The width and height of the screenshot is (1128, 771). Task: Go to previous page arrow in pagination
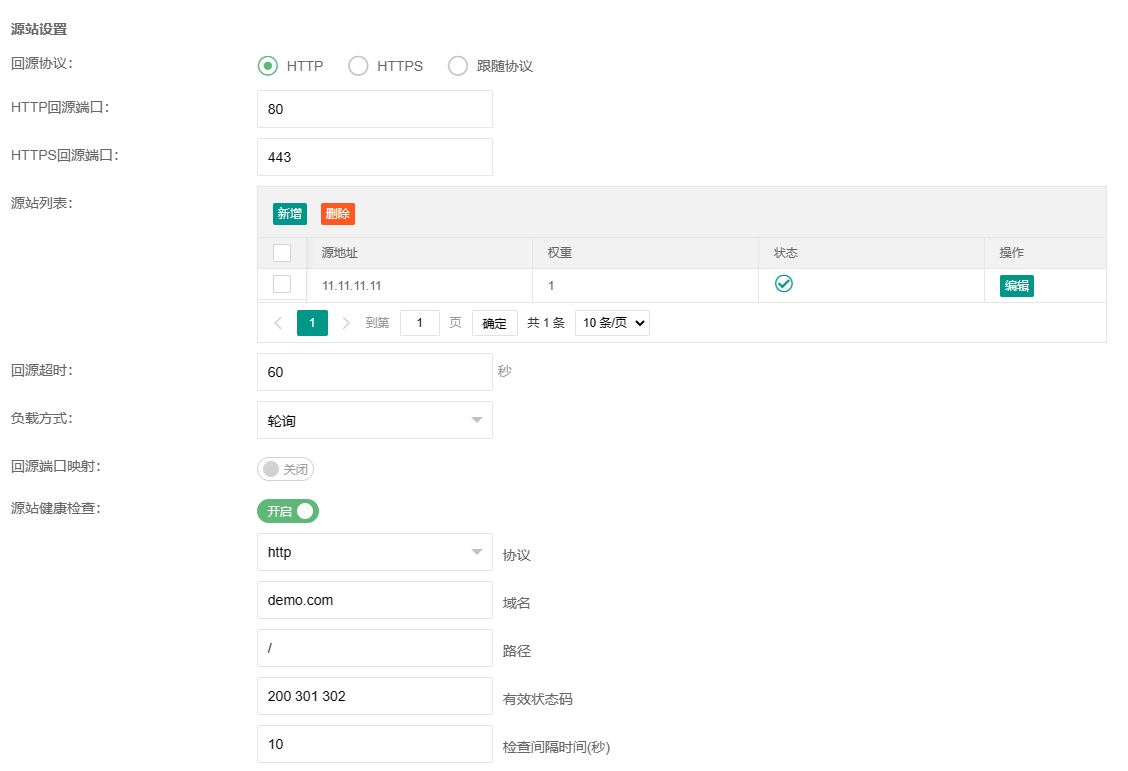coord(278,323)
